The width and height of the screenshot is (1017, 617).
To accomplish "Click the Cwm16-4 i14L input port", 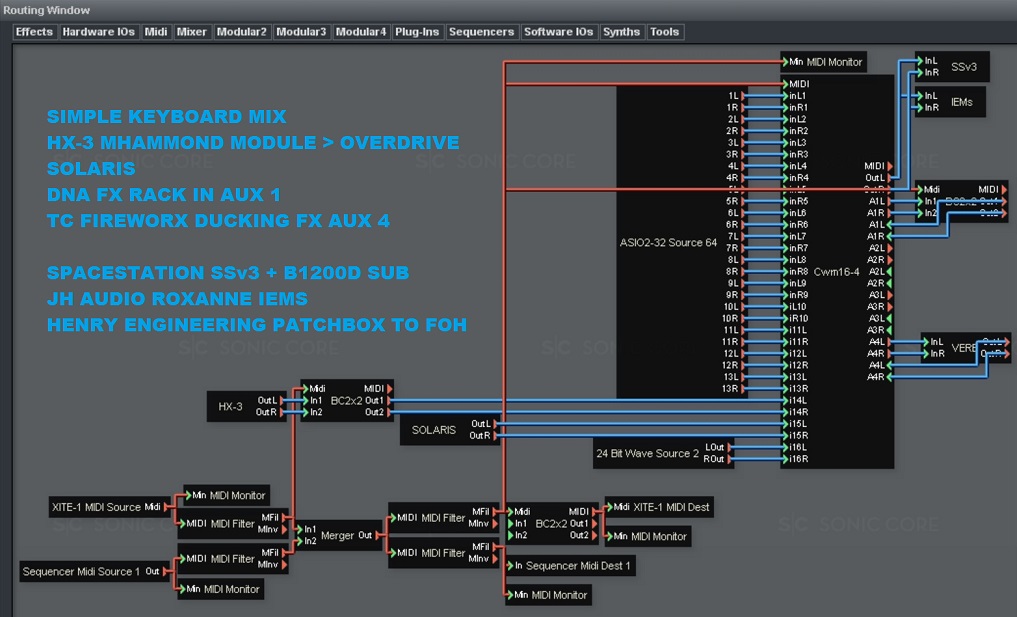I will [785, 401].
